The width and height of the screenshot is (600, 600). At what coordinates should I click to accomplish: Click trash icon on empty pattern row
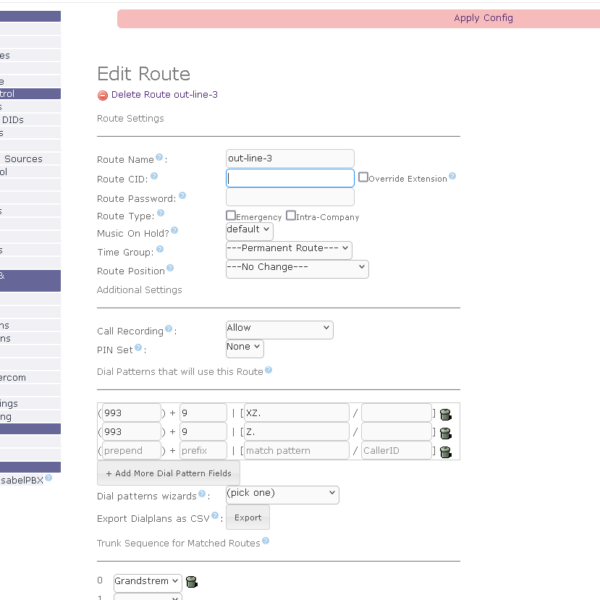click(x=445, y=452)
